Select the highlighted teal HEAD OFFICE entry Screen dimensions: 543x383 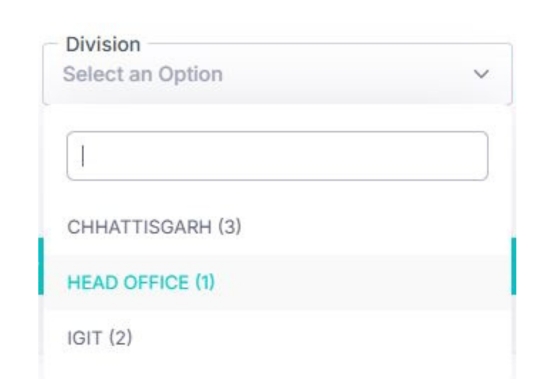[x=277, y=282]
